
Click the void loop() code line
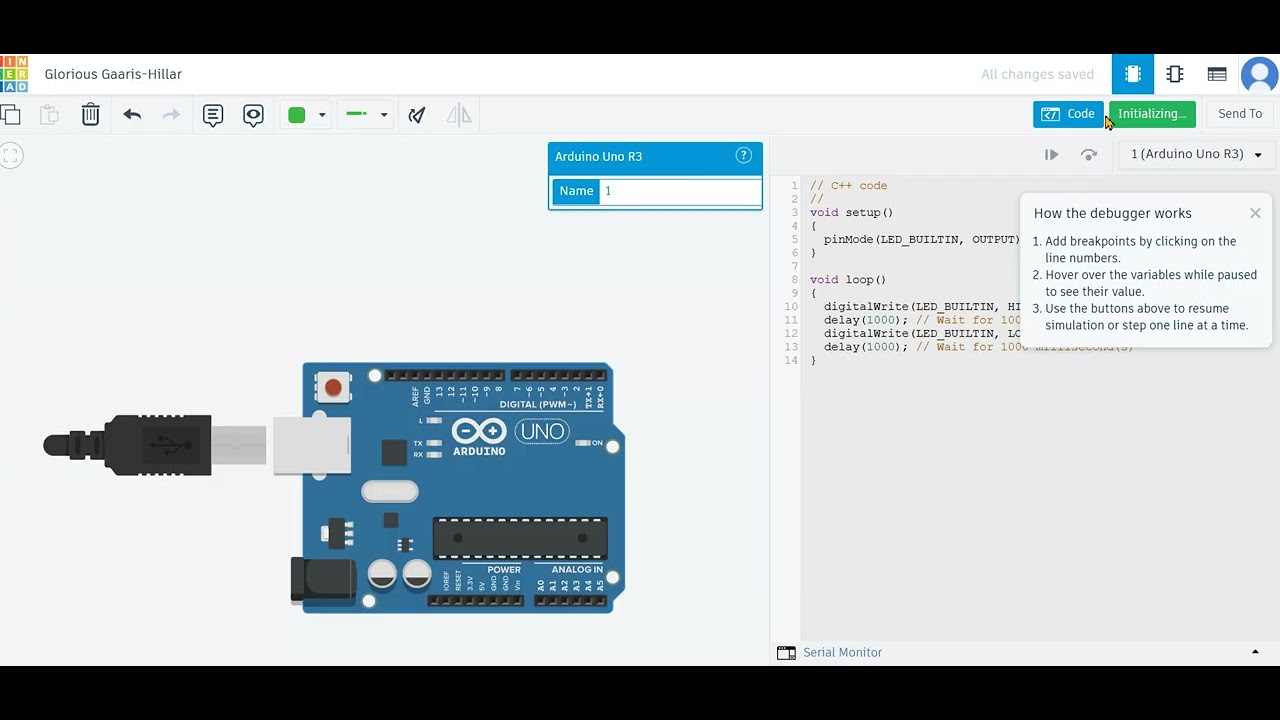pyautogui.click(x=848, y=280)
